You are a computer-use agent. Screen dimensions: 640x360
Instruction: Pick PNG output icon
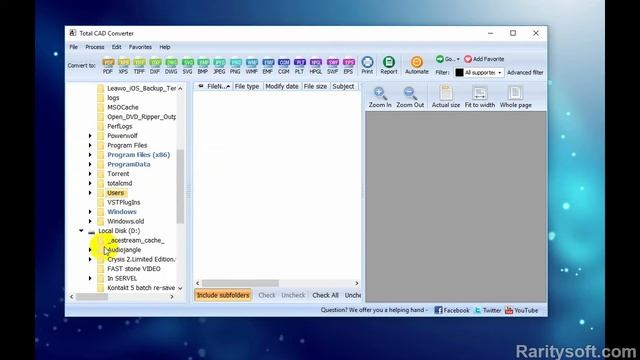point(235,65)
